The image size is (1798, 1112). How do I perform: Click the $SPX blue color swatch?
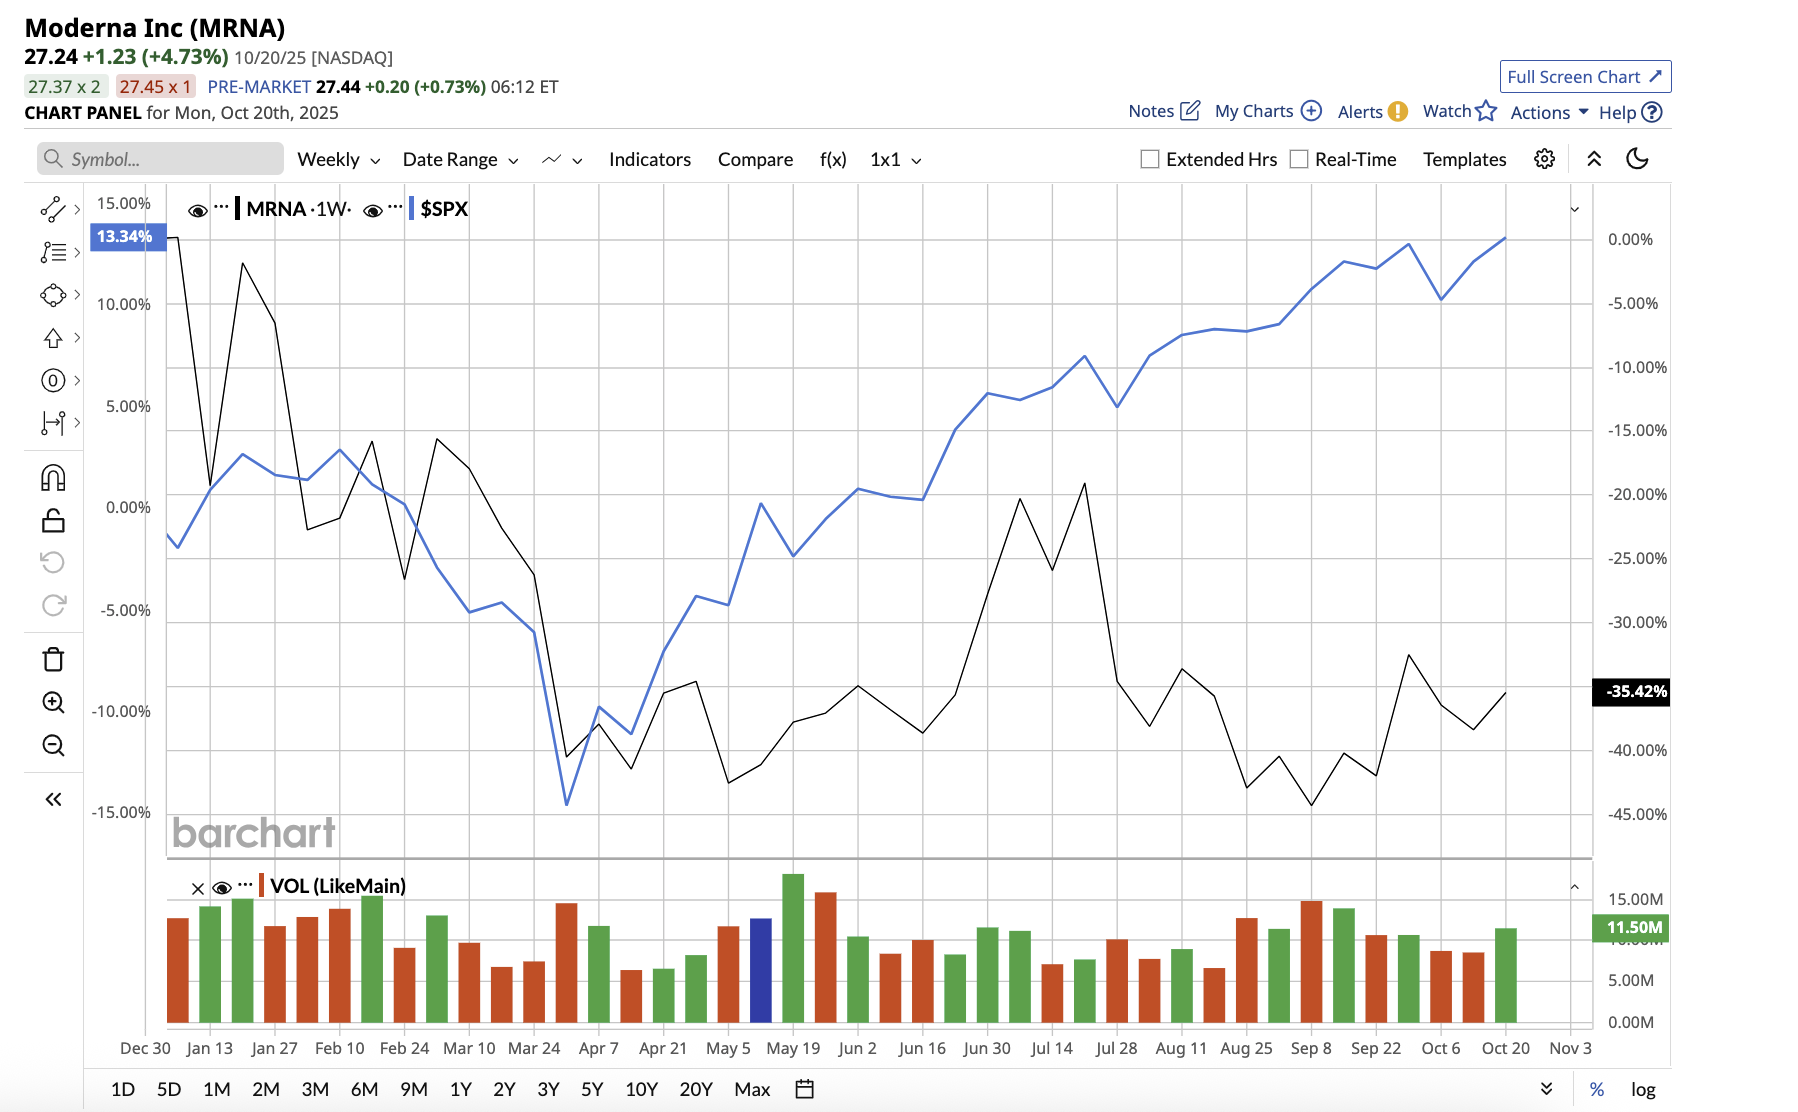point(411,208)
